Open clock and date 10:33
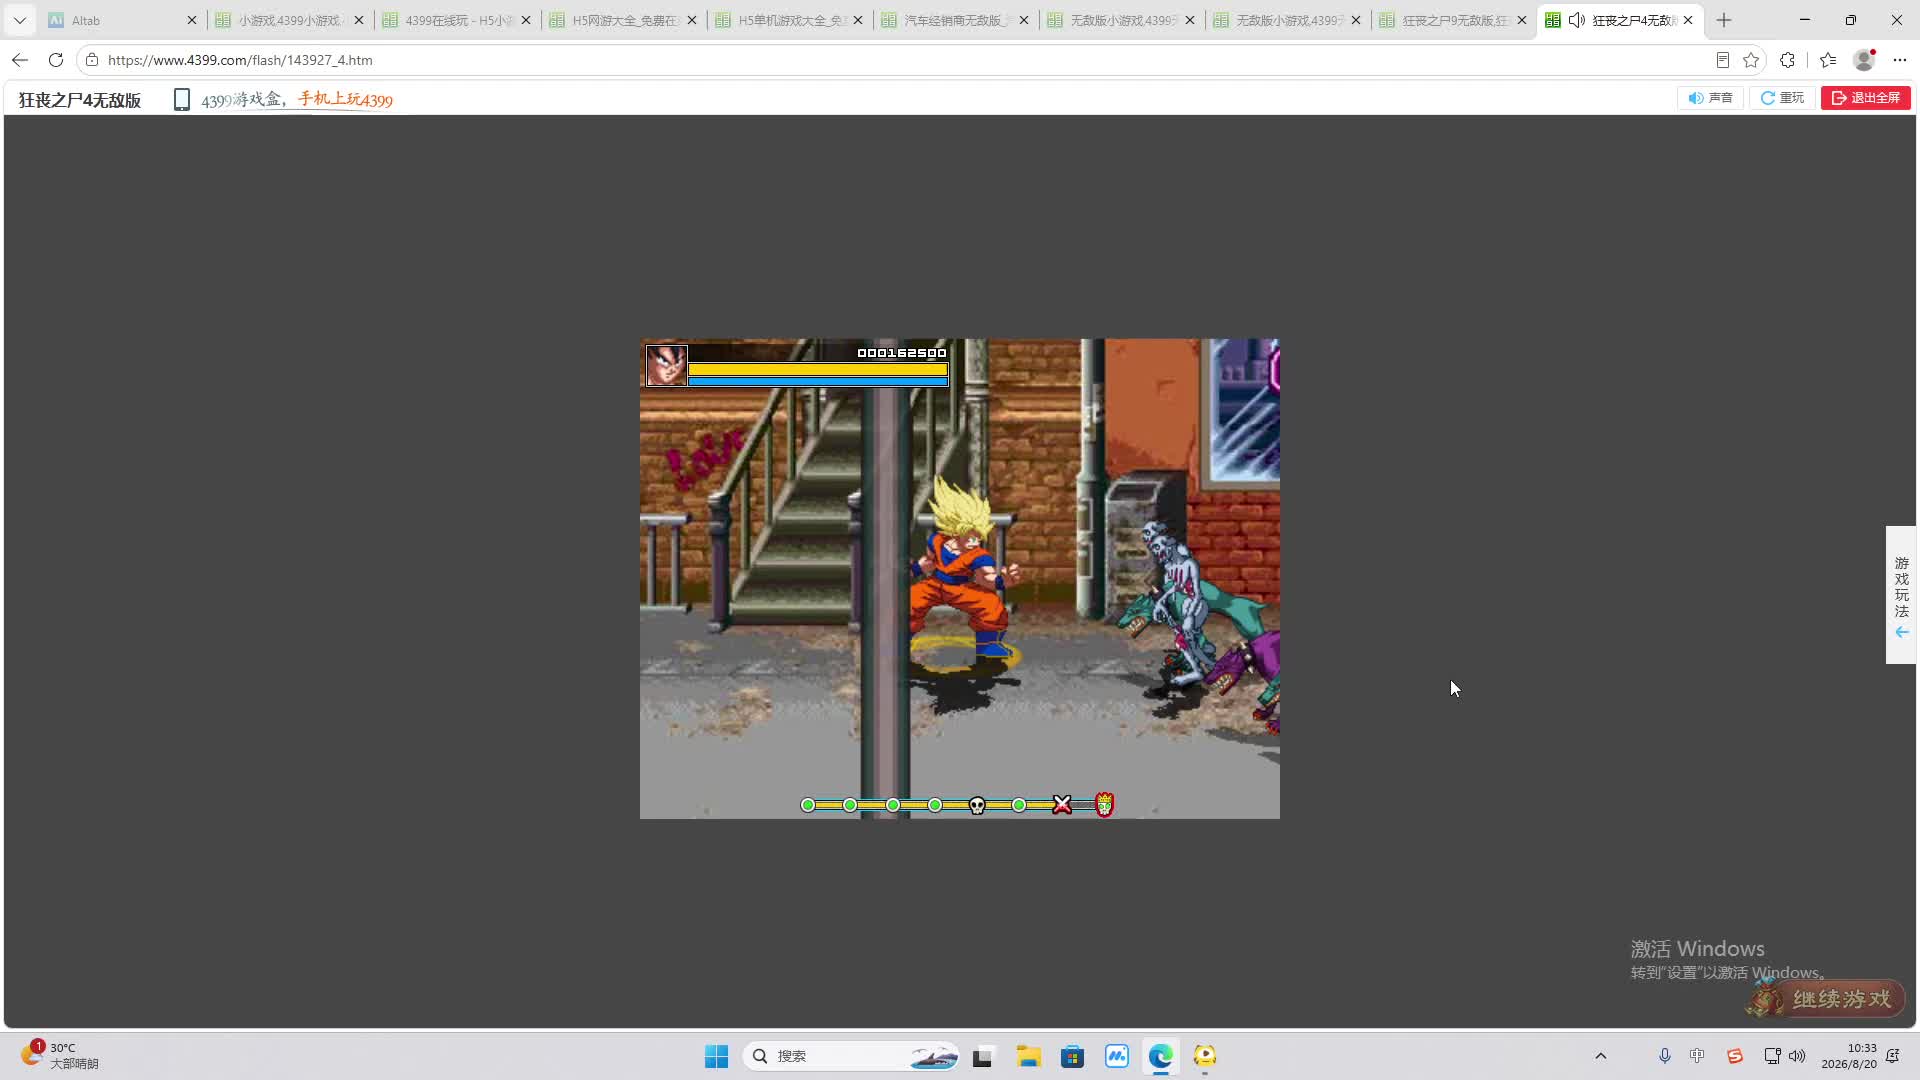The width and height of the screenshot is (1920, 1080). click(x=1849, y=1056)
